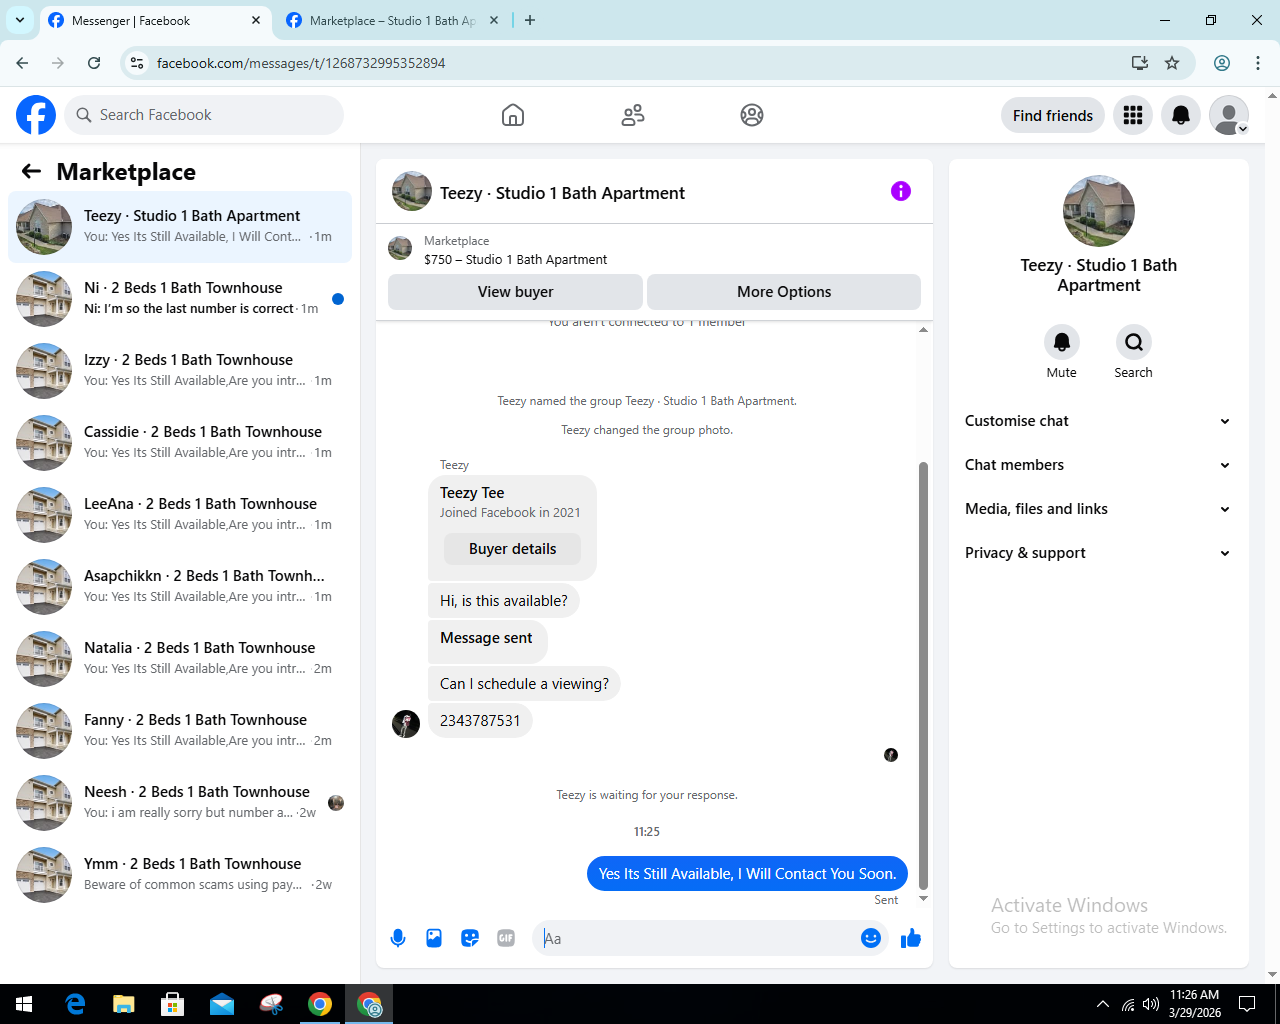Open the Windows notification center
Image resolution: width=1280 pixels, height=1024 pixels.
click(1247, 1004)
